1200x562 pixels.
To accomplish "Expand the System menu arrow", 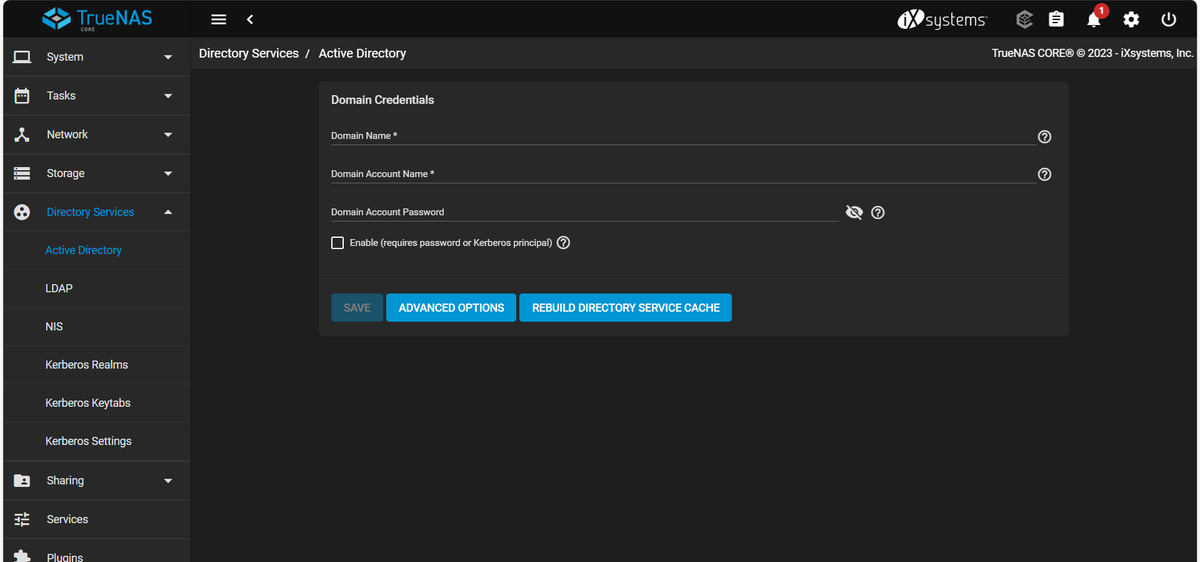I will 168,58.
